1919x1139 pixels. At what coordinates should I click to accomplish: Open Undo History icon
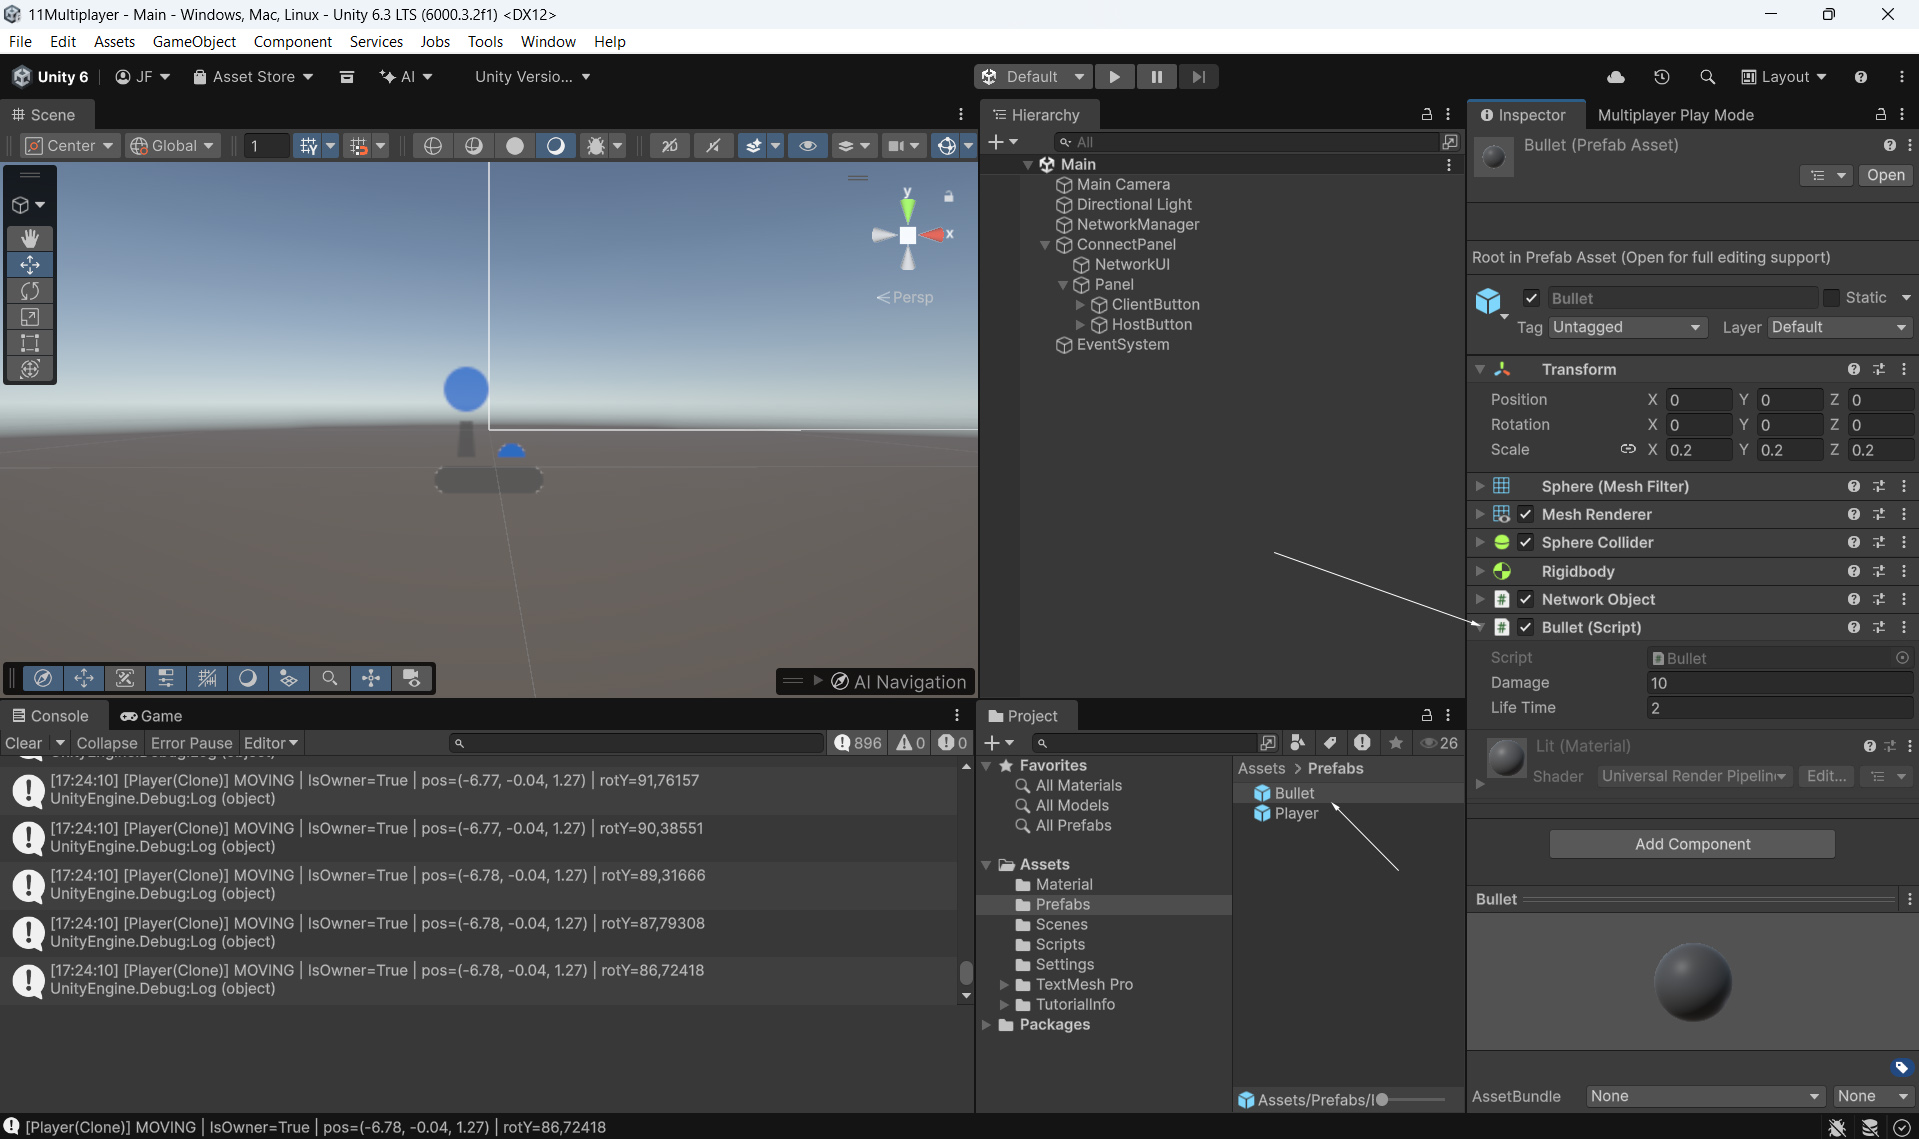coord(1662,77)
